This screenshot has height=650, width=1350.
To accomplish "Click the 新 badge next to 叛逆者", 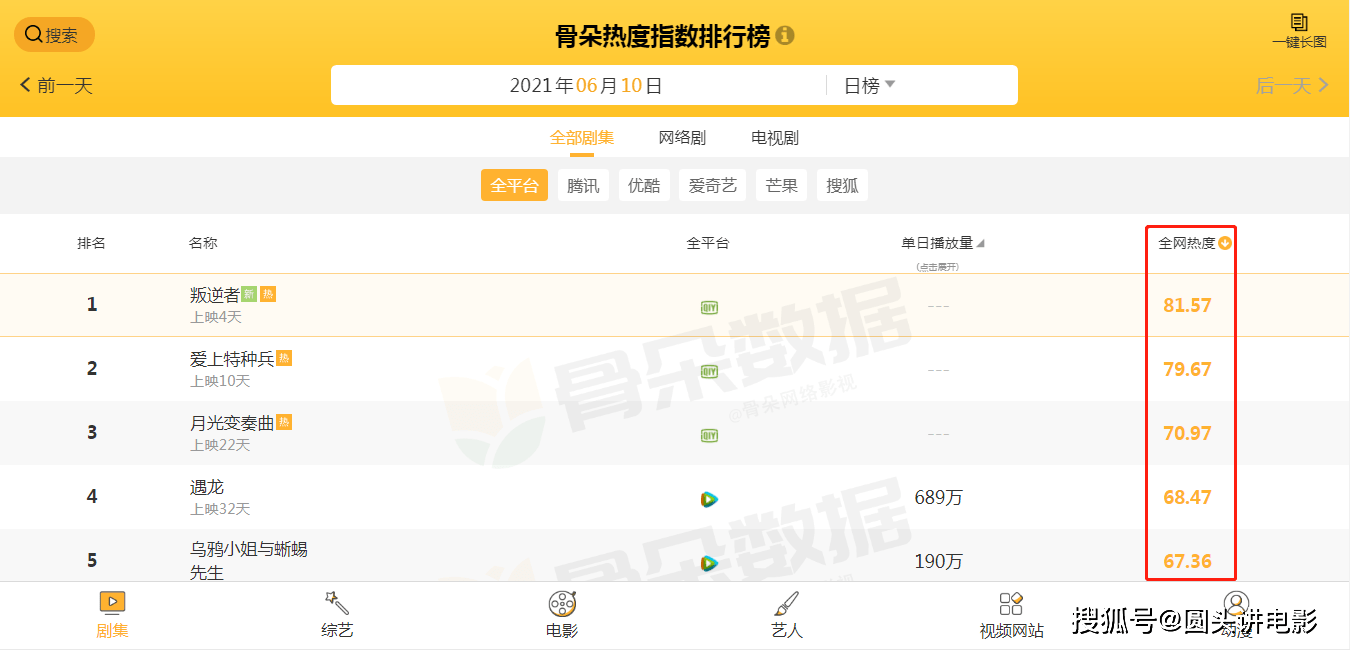I will tap(249, 294).
